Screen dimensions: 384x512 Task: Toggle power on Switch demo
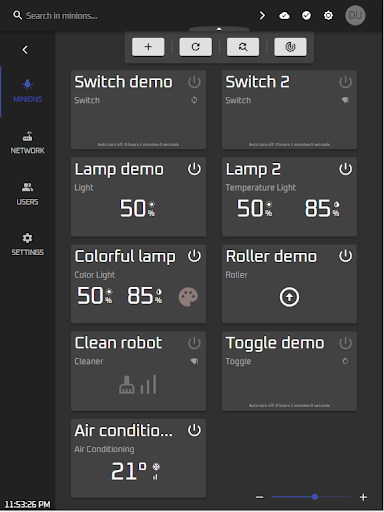194,82
